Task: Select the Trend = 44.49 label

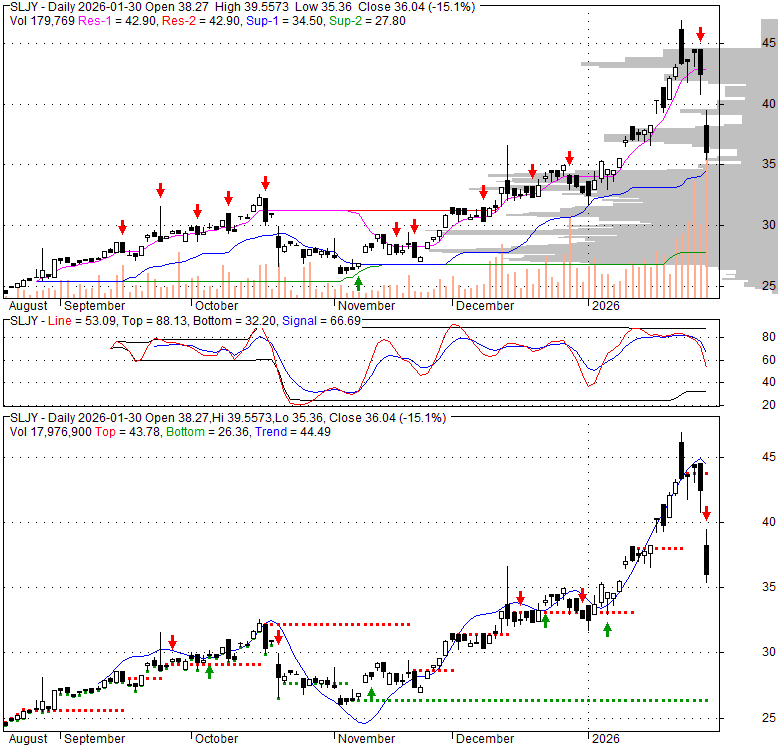Action: click(293, 432)
